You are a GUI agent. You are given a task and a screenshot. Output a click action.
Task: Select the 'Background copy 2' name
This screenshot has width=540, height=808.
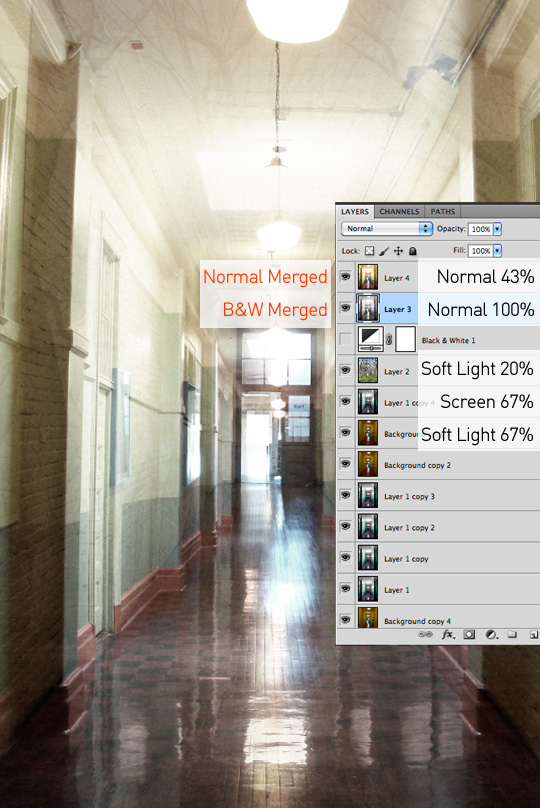click(x=417, y=465)
